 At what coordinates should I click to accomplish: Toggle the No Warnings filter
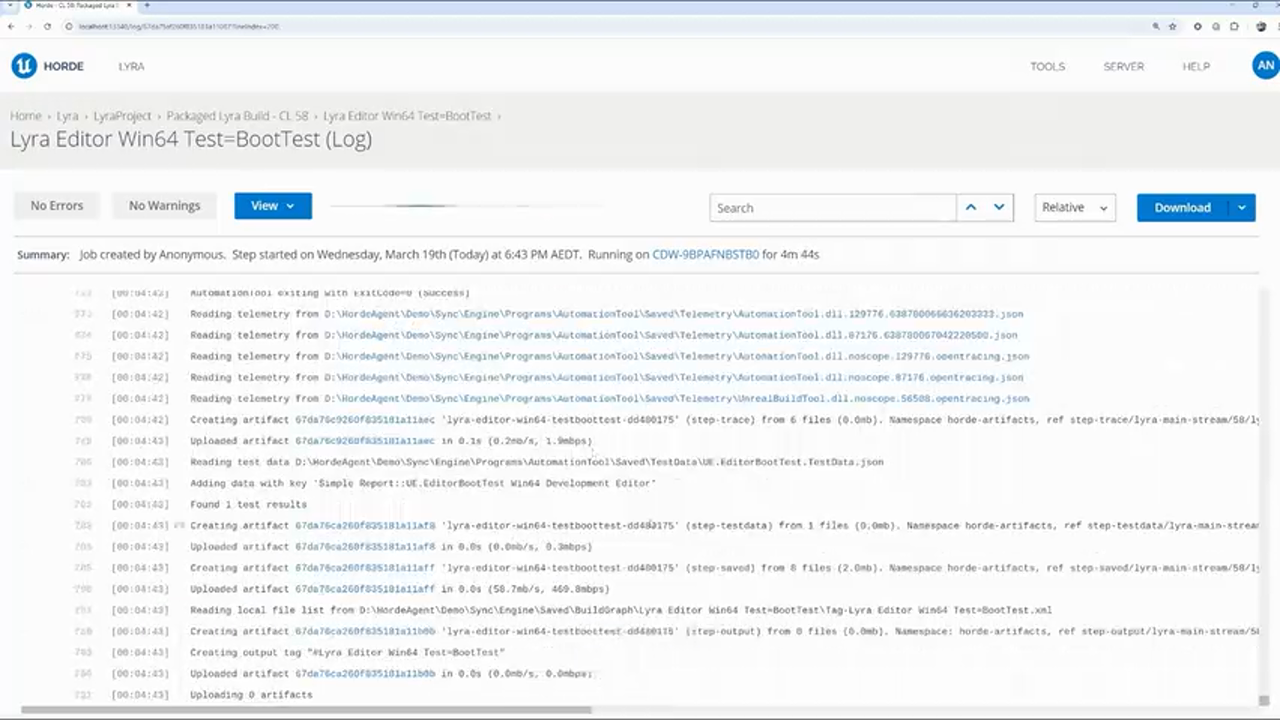pos(164,206)
